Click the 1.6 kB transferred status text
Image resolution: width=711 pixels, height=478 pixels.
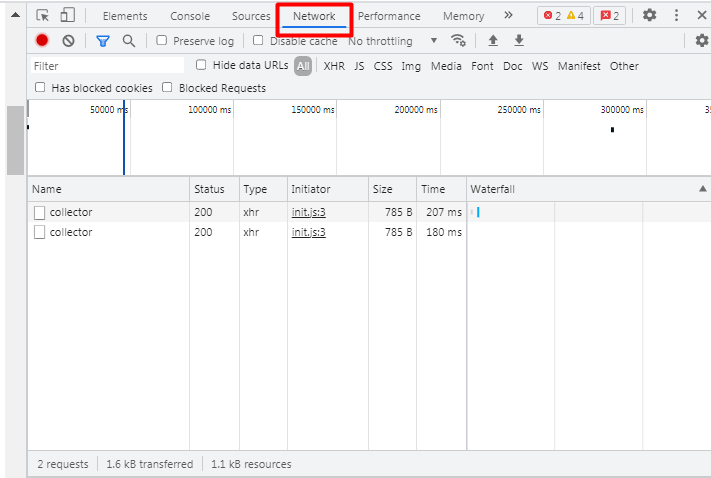coord(150,464)
